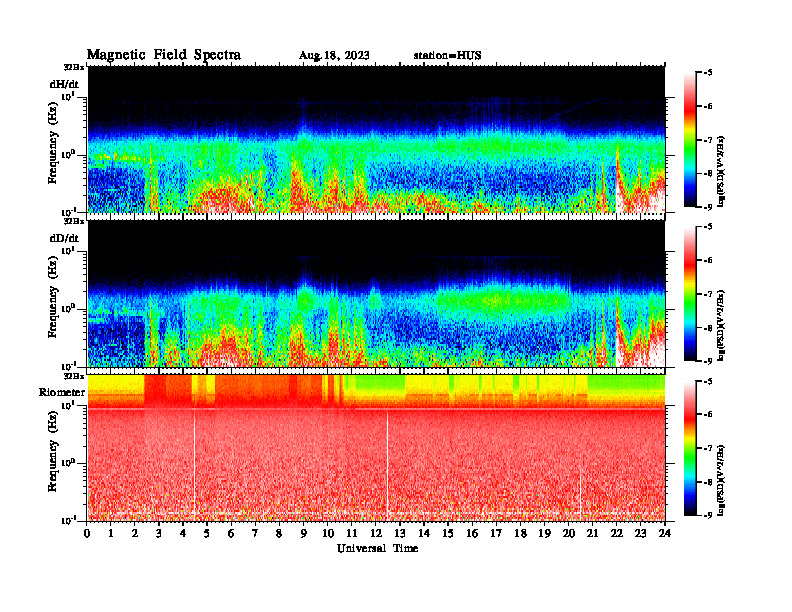Click hour '5' on the time axis
This screenshot has height=612, width=792.
[207, 533]
